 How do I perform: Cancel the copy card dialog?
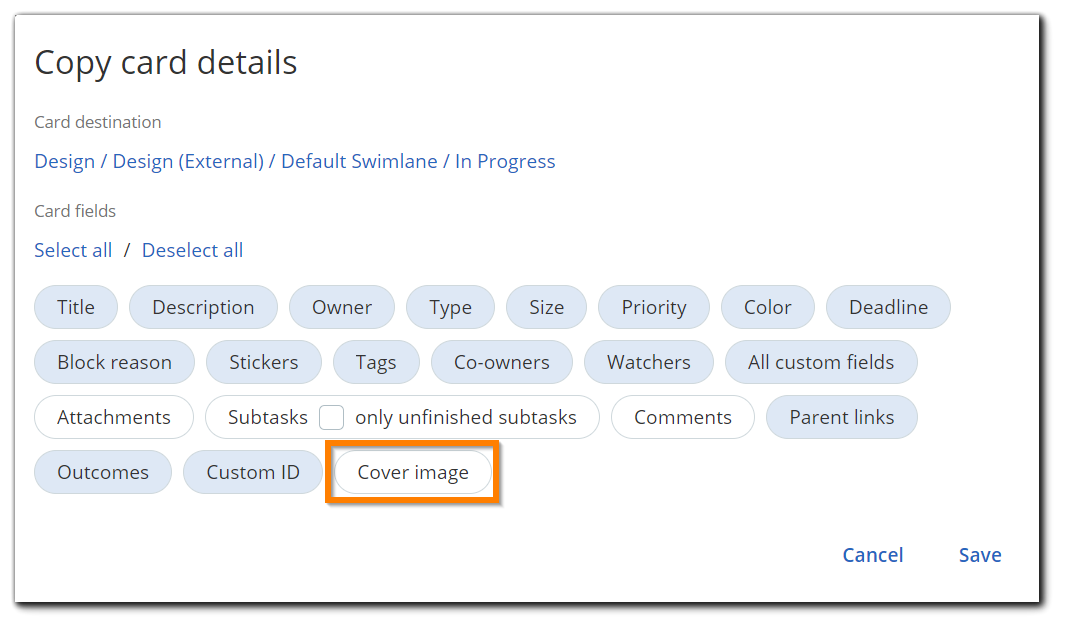pos(873,555)
